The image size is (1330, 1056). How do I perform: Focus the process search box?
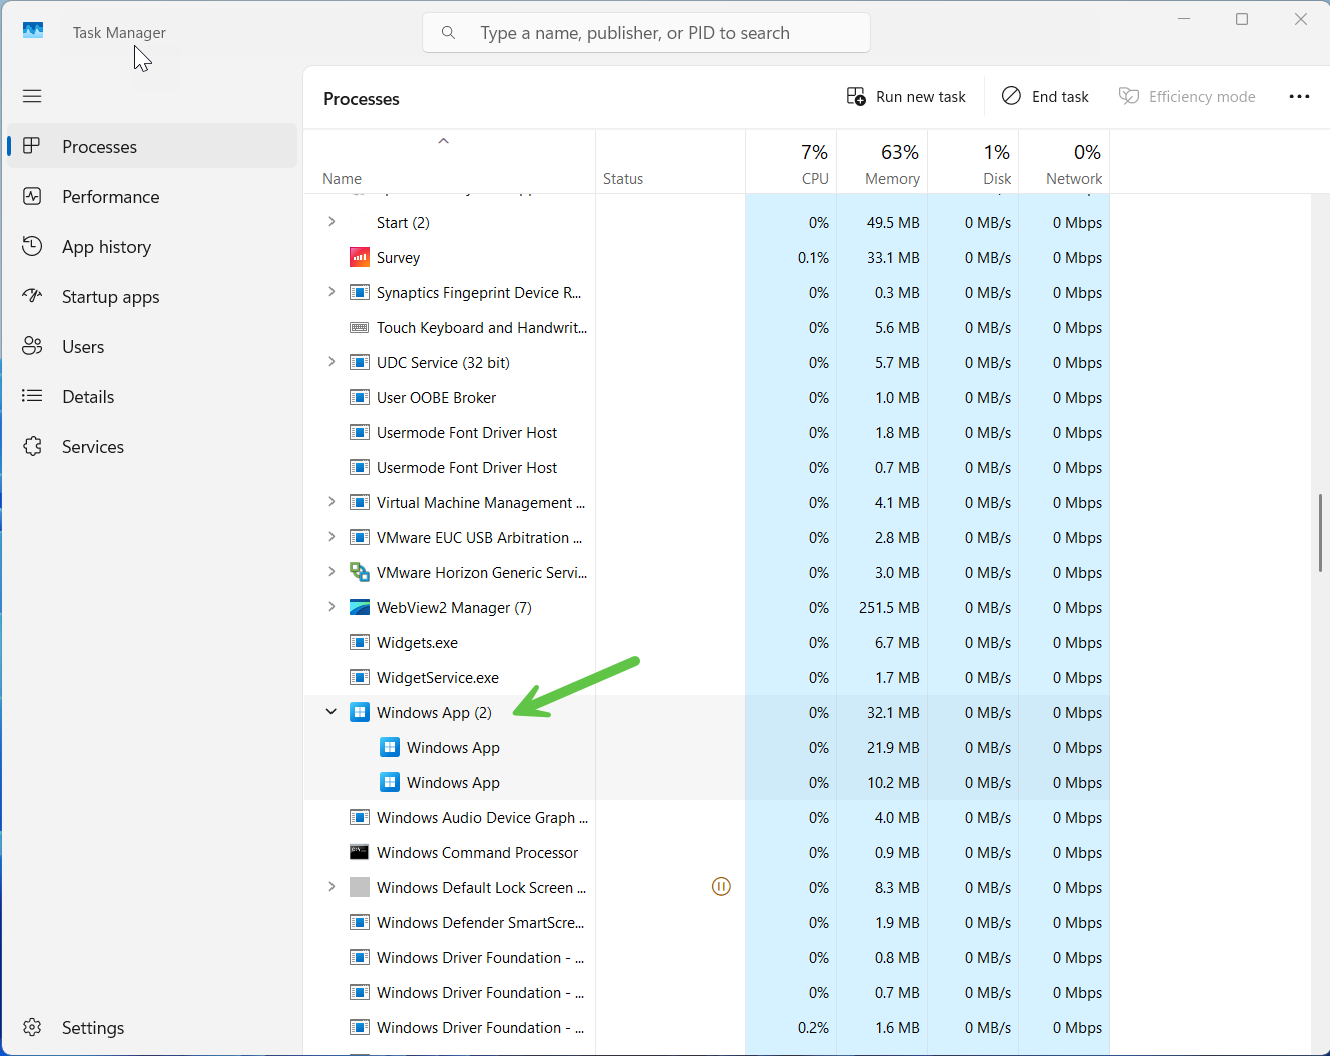[646, 33]
